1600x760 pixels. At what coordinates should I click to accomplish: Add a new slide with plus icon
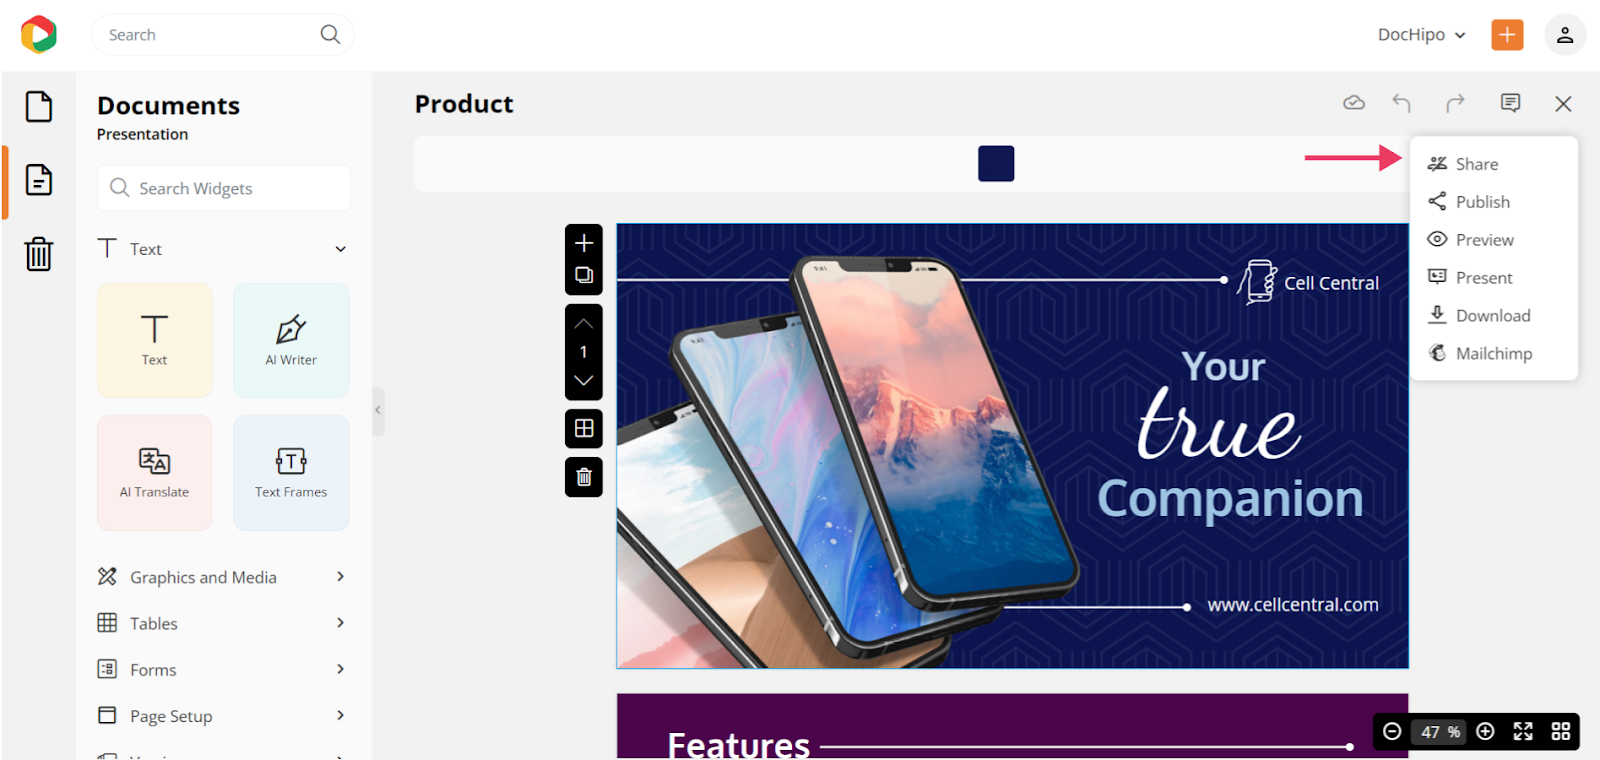tap(584, 243)
